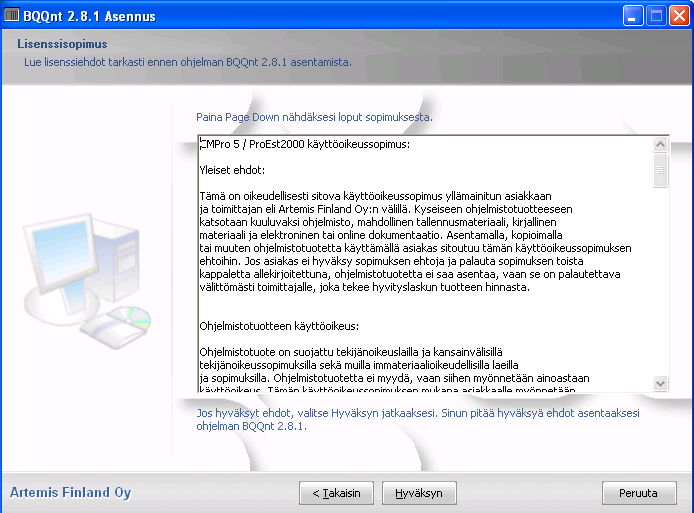Click the 'Jos hyväksyt ehdot' instruction text
The image size is (694, 513).
(418, 420)
